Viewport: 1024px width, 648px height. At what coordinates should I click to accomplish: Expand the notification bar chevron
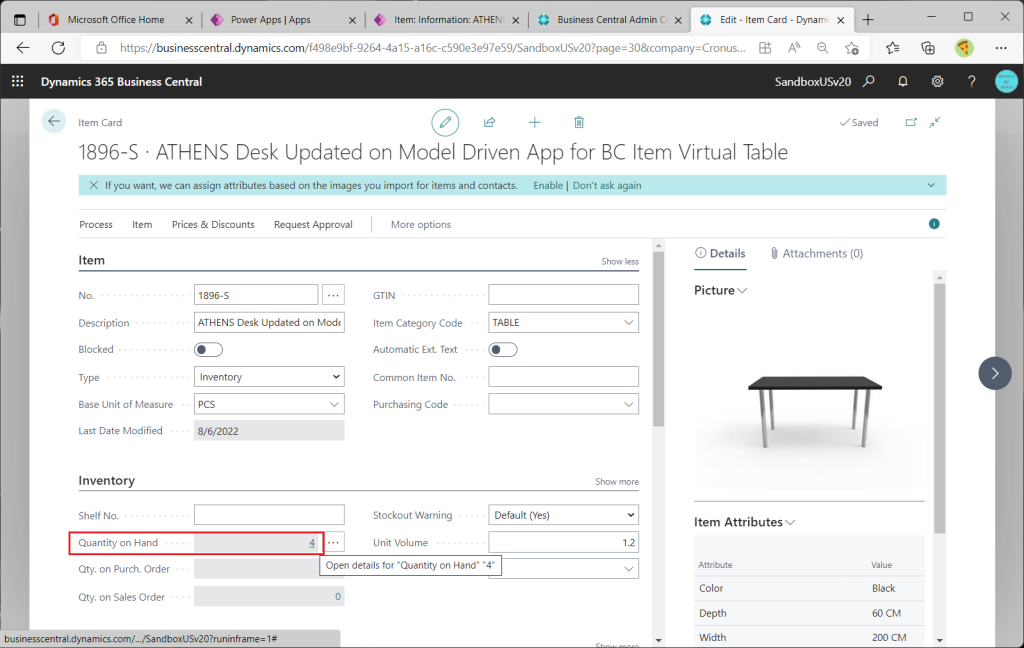931,186
